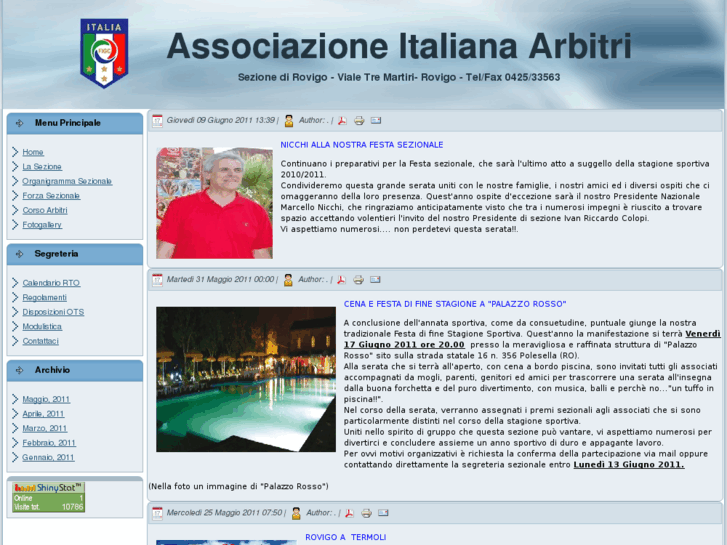Open PDF icon for Giovedì 09 Giugno article
This screenshot has width=727, height=545.
coord(342,121)
